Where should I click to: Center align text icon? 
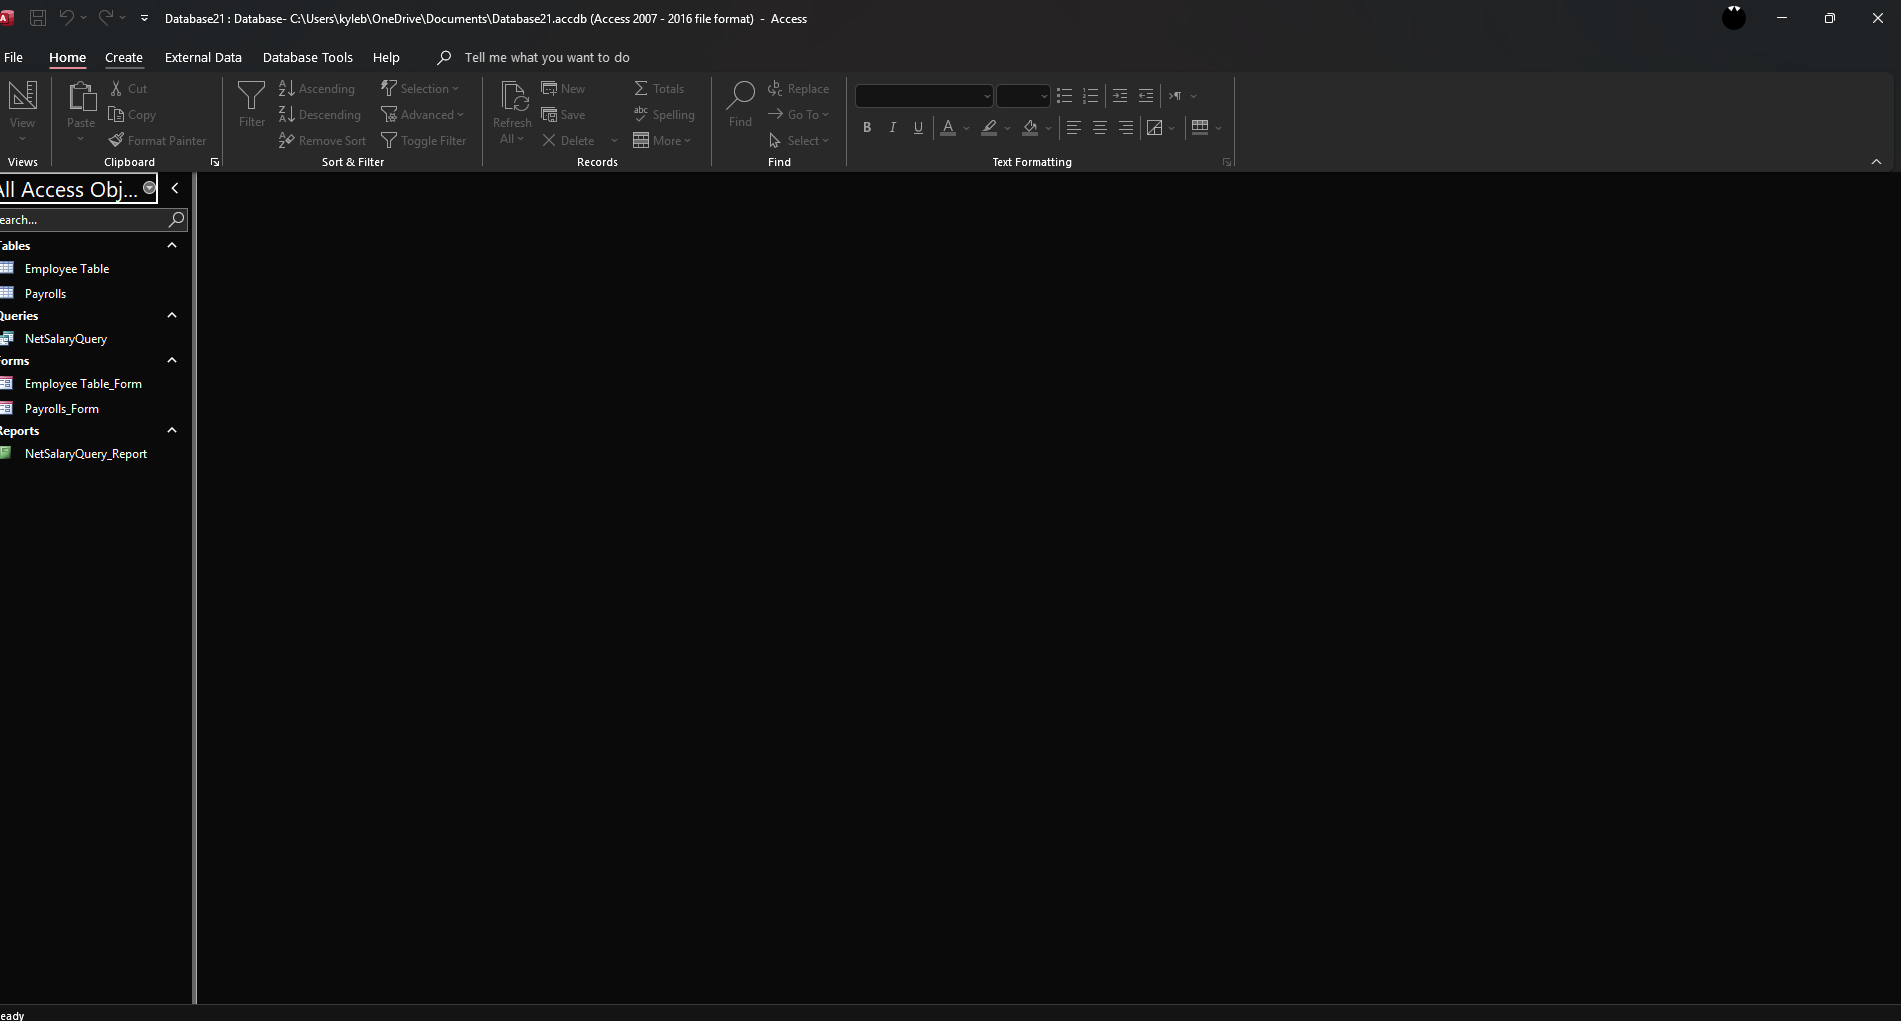pyautogui.click(x=1100, y=128)
